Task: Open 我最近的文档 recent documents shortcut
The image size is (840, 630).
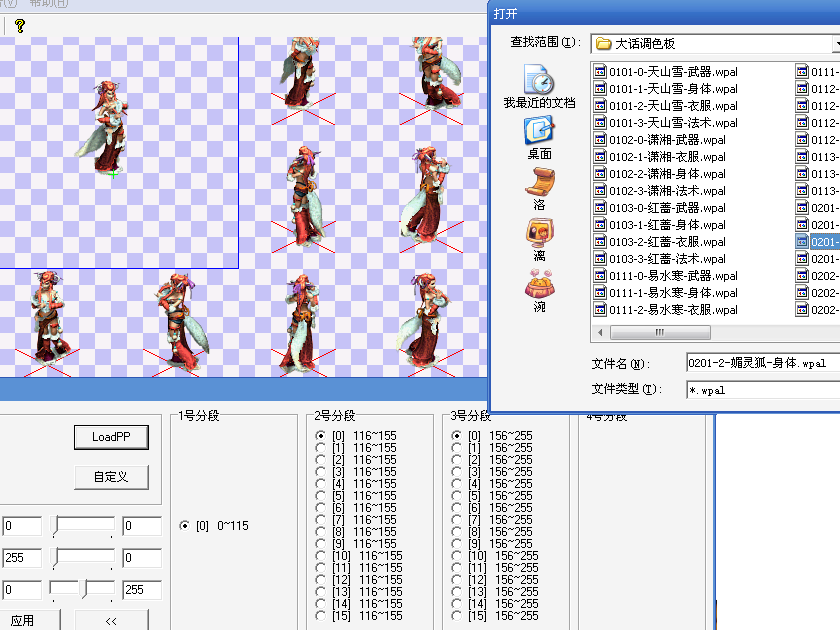Action: 539,87
